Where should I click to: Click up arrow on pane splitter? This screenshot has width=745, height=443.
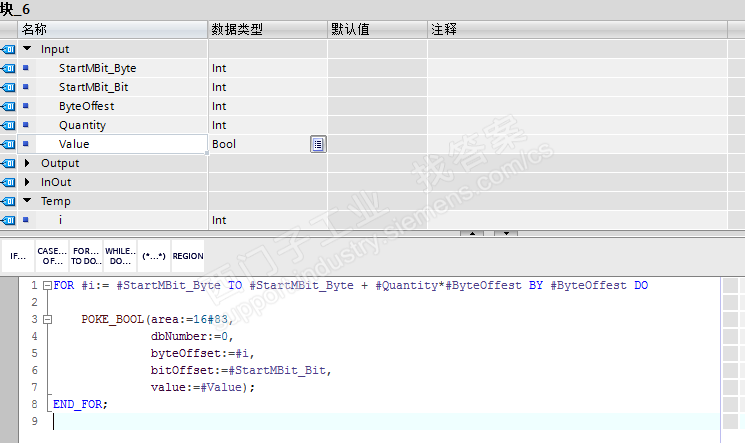pos(472,233)
